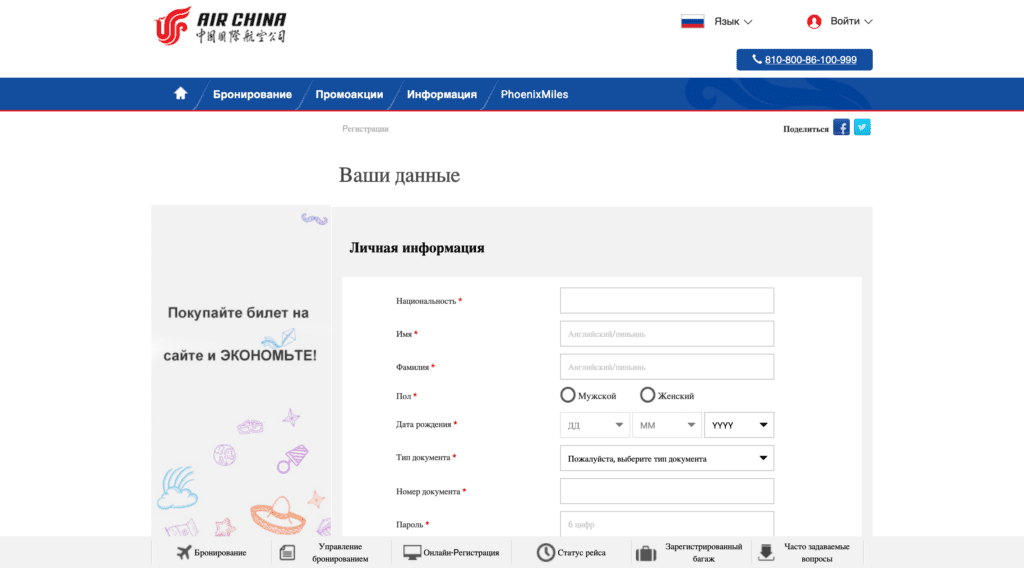Click the Имя input field
1024x568 pixels.
667,334
